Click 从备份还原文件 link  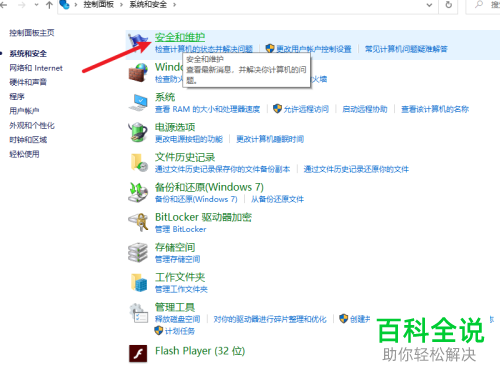[x=277, y=199]
